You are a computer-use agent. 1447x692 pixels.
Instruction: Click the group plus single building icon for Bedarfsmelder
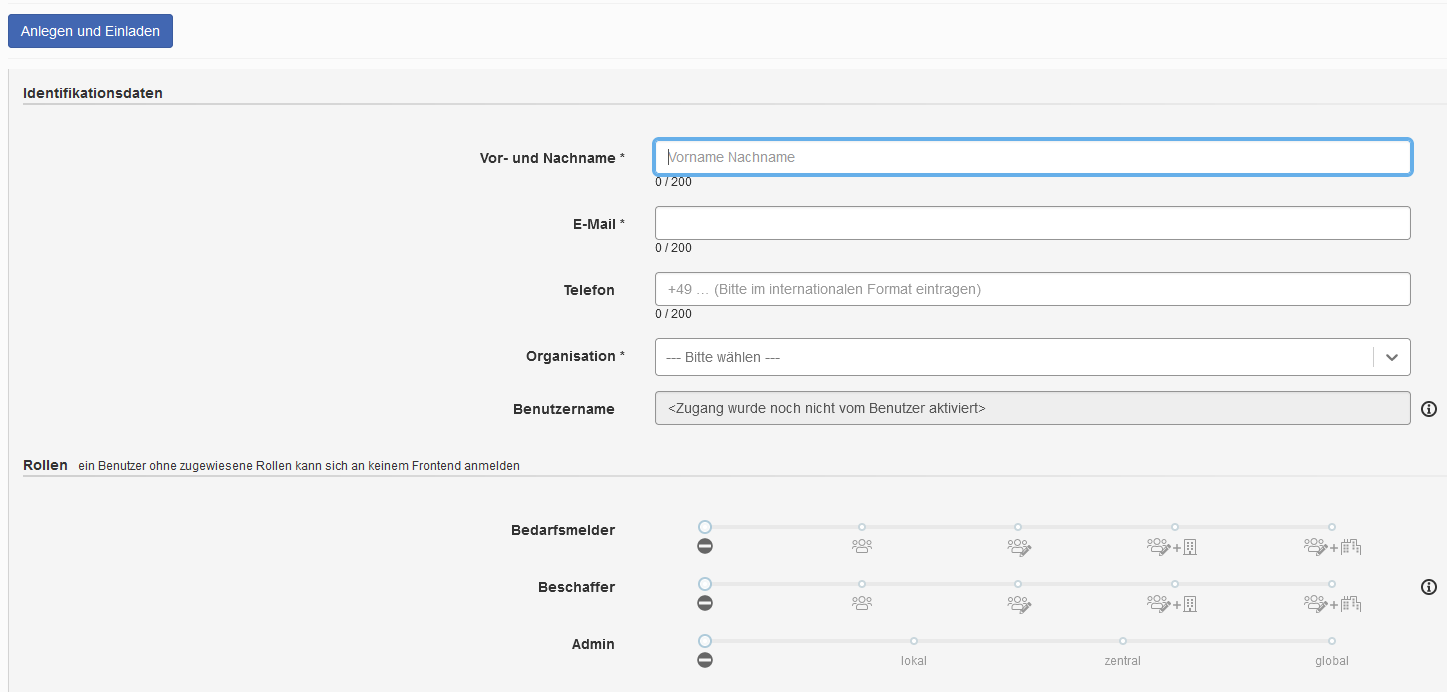tap(1172, 547)
